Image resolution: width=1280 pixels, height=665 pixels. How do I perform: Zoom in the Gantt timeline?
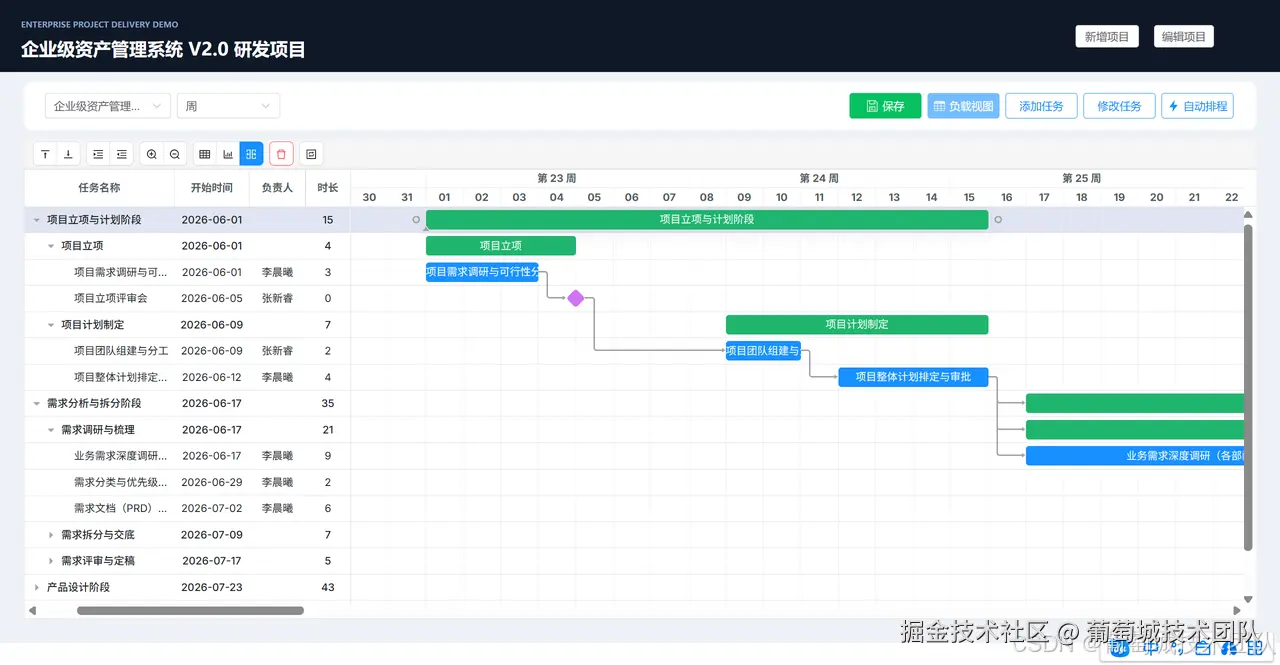[152, 154]
